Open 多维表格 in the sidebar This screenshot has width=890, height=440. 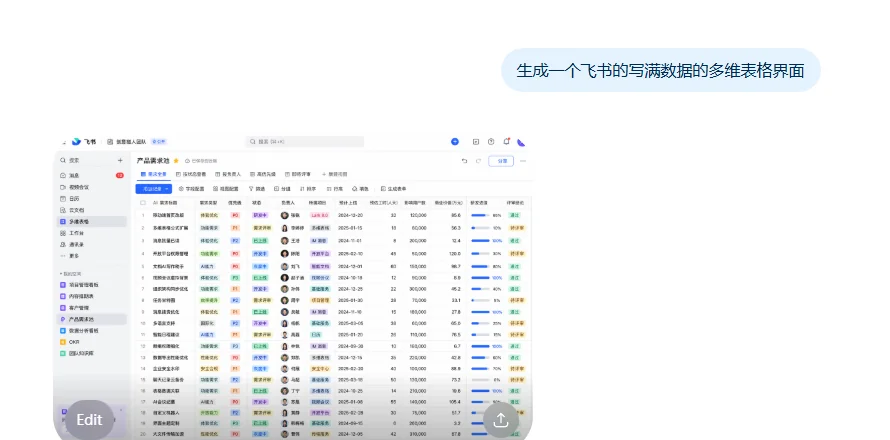tap(92, 221)
